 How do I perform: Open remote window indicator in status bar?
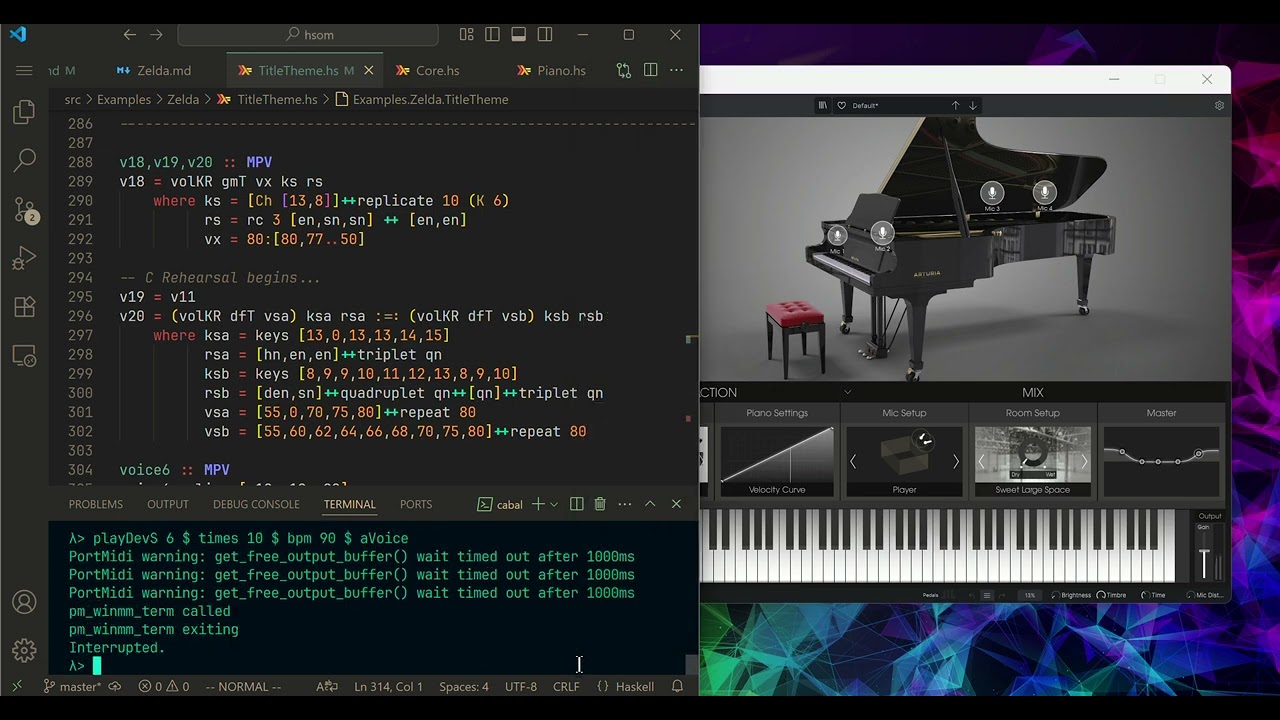point(17,686)
